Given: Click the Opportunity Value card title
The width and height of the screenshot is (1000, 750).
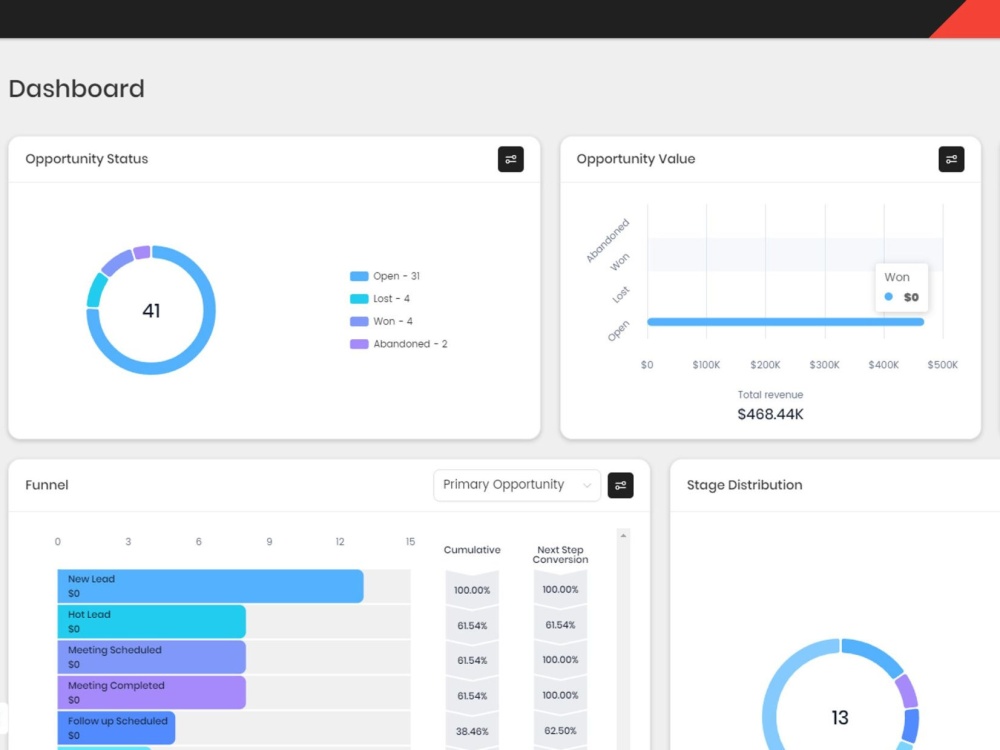Looking at the screenshot, I should pos(636,159).
